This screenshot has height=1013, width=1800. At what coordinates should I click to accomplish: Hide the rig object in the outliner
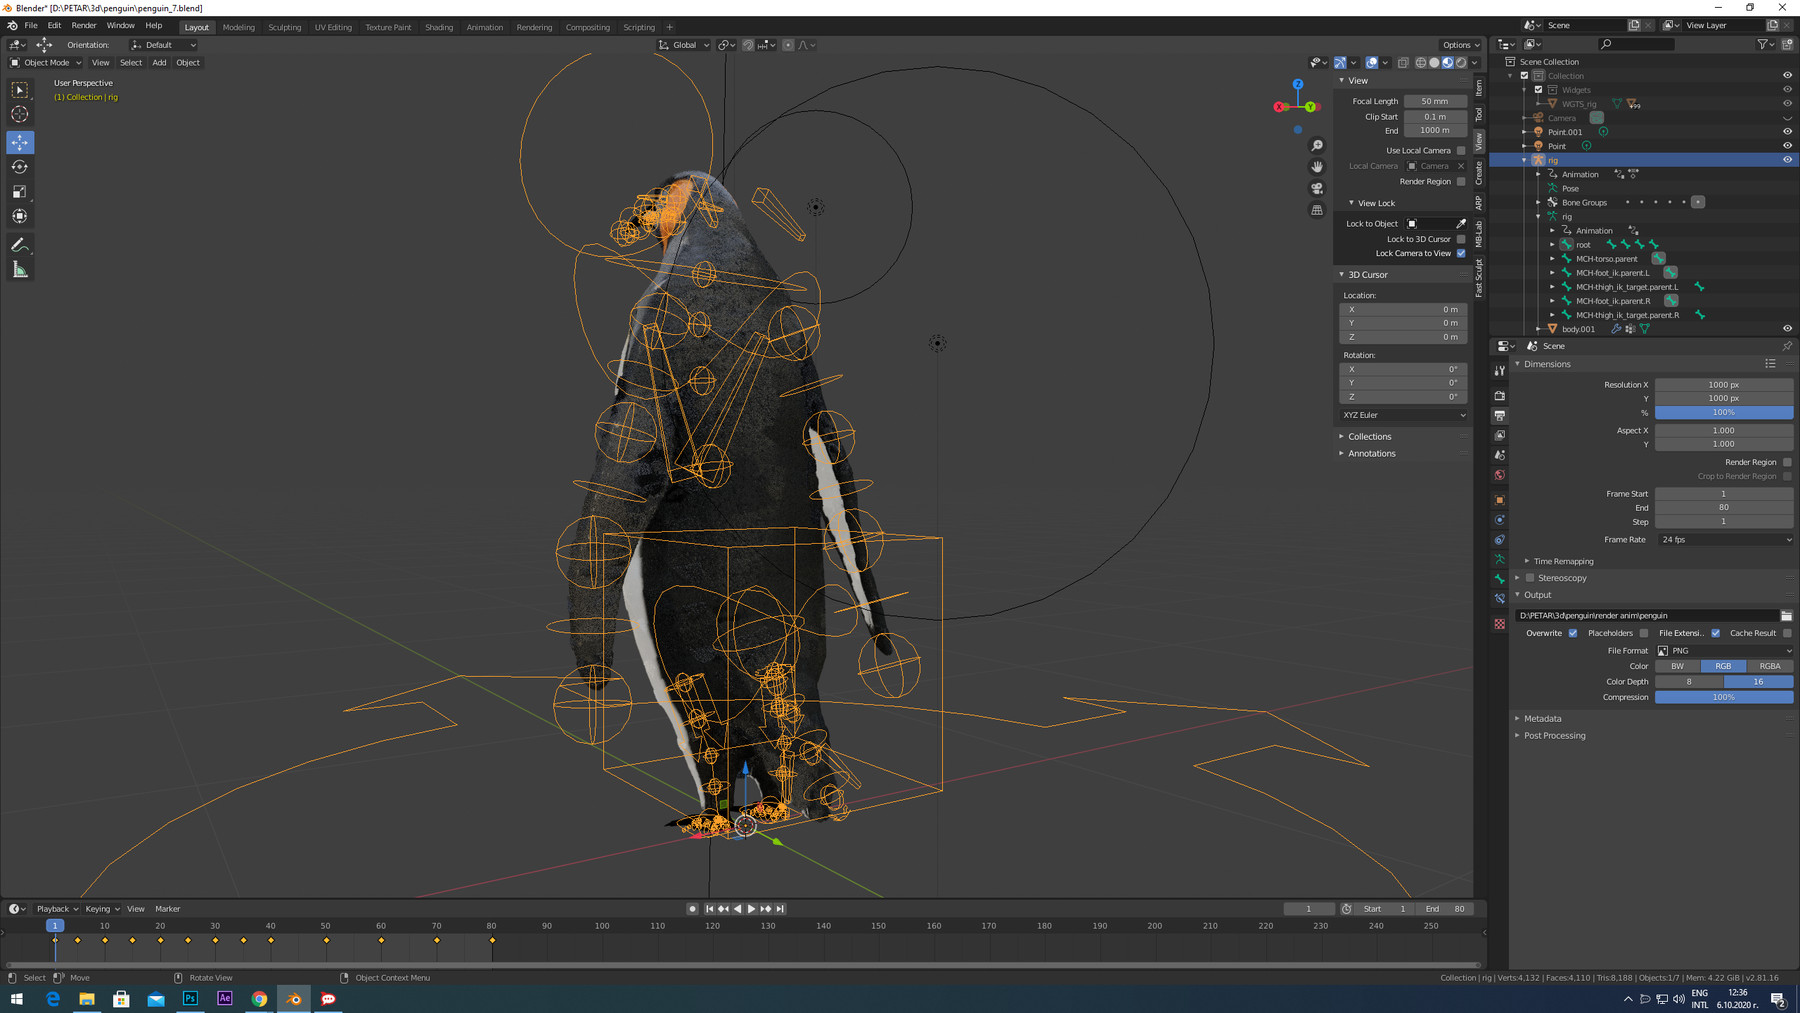(x=1787, y=160)
